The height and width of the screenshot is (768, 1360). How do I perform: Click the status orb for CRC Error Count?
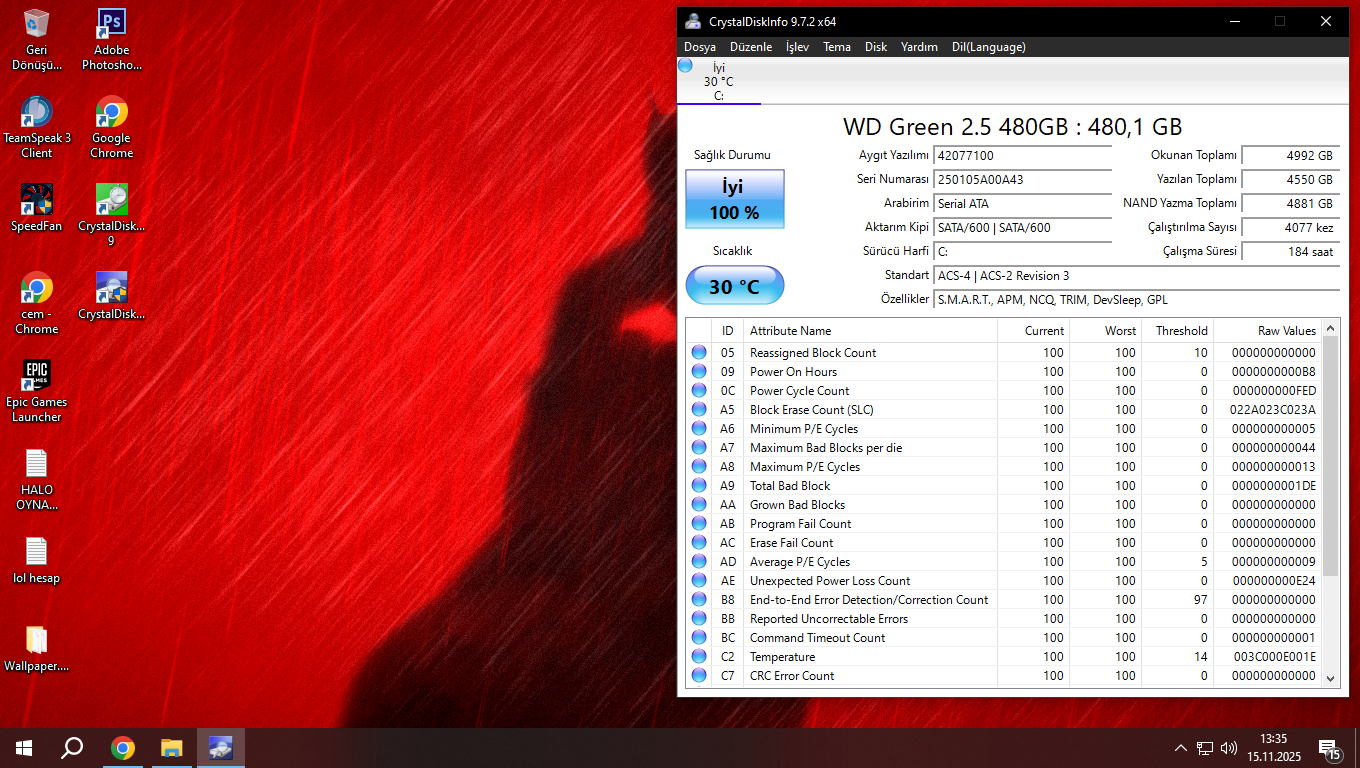698,675
